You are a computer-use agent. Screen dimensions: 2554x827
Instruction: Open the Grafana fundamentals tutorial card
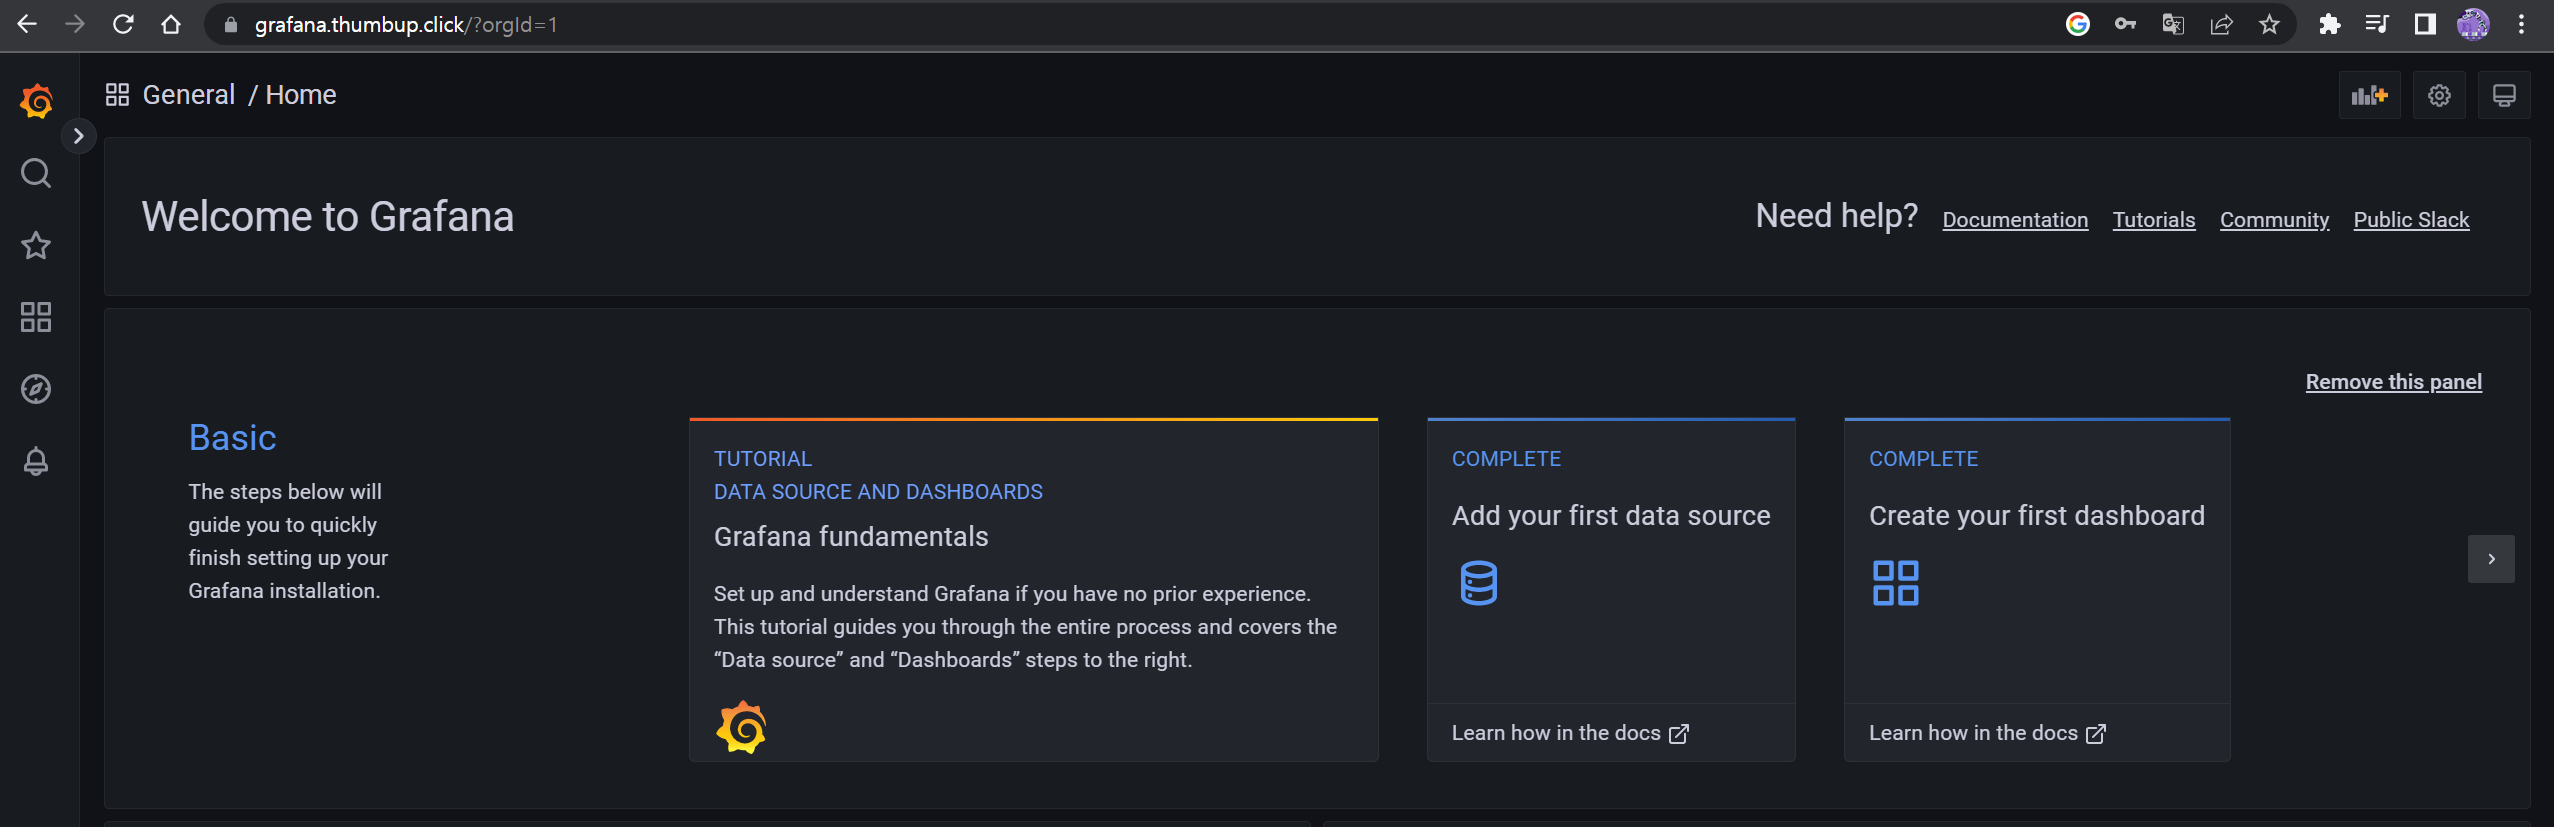pyautogui.click(x=1033, y=590)
